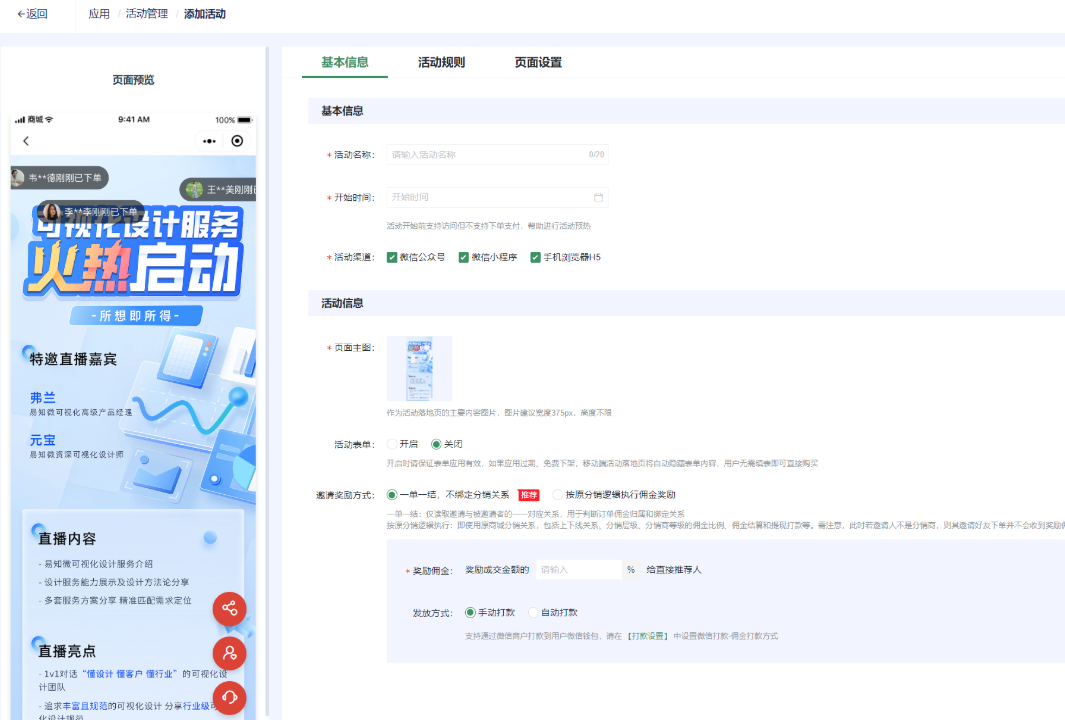Click the 活动管理 breadcrumb link
The height and width of the screenshot is (720, 1065).
(x=146, y=14)
